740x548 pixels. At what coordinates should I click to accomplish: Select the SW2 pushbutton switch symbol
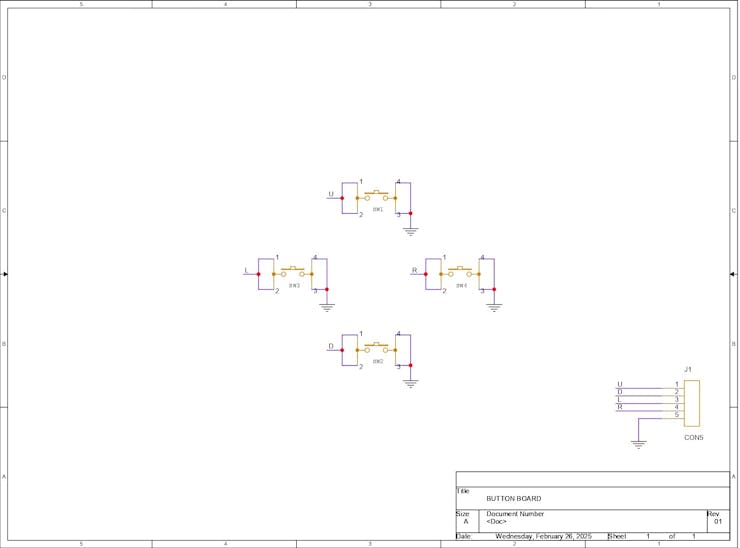(376, 348)
